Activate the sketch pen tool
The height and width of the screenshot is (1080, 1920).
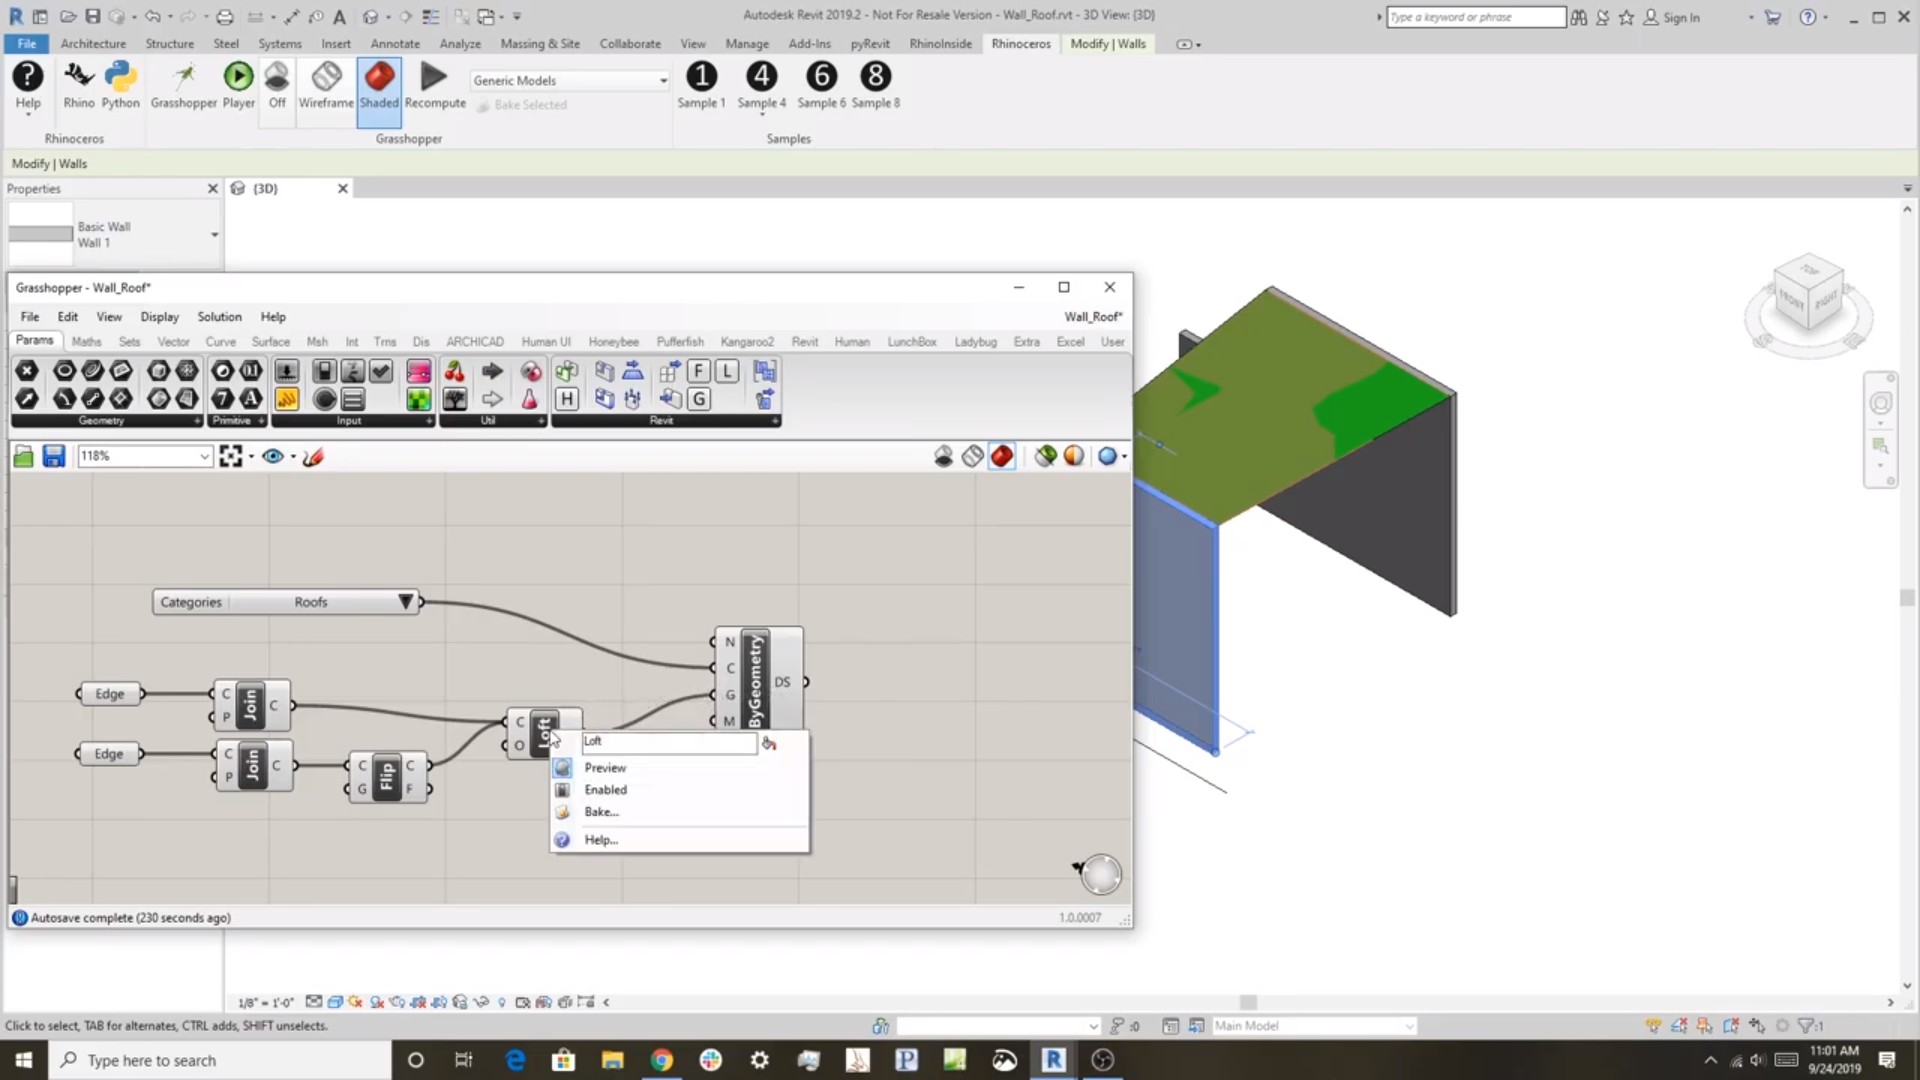click(313, 456)
